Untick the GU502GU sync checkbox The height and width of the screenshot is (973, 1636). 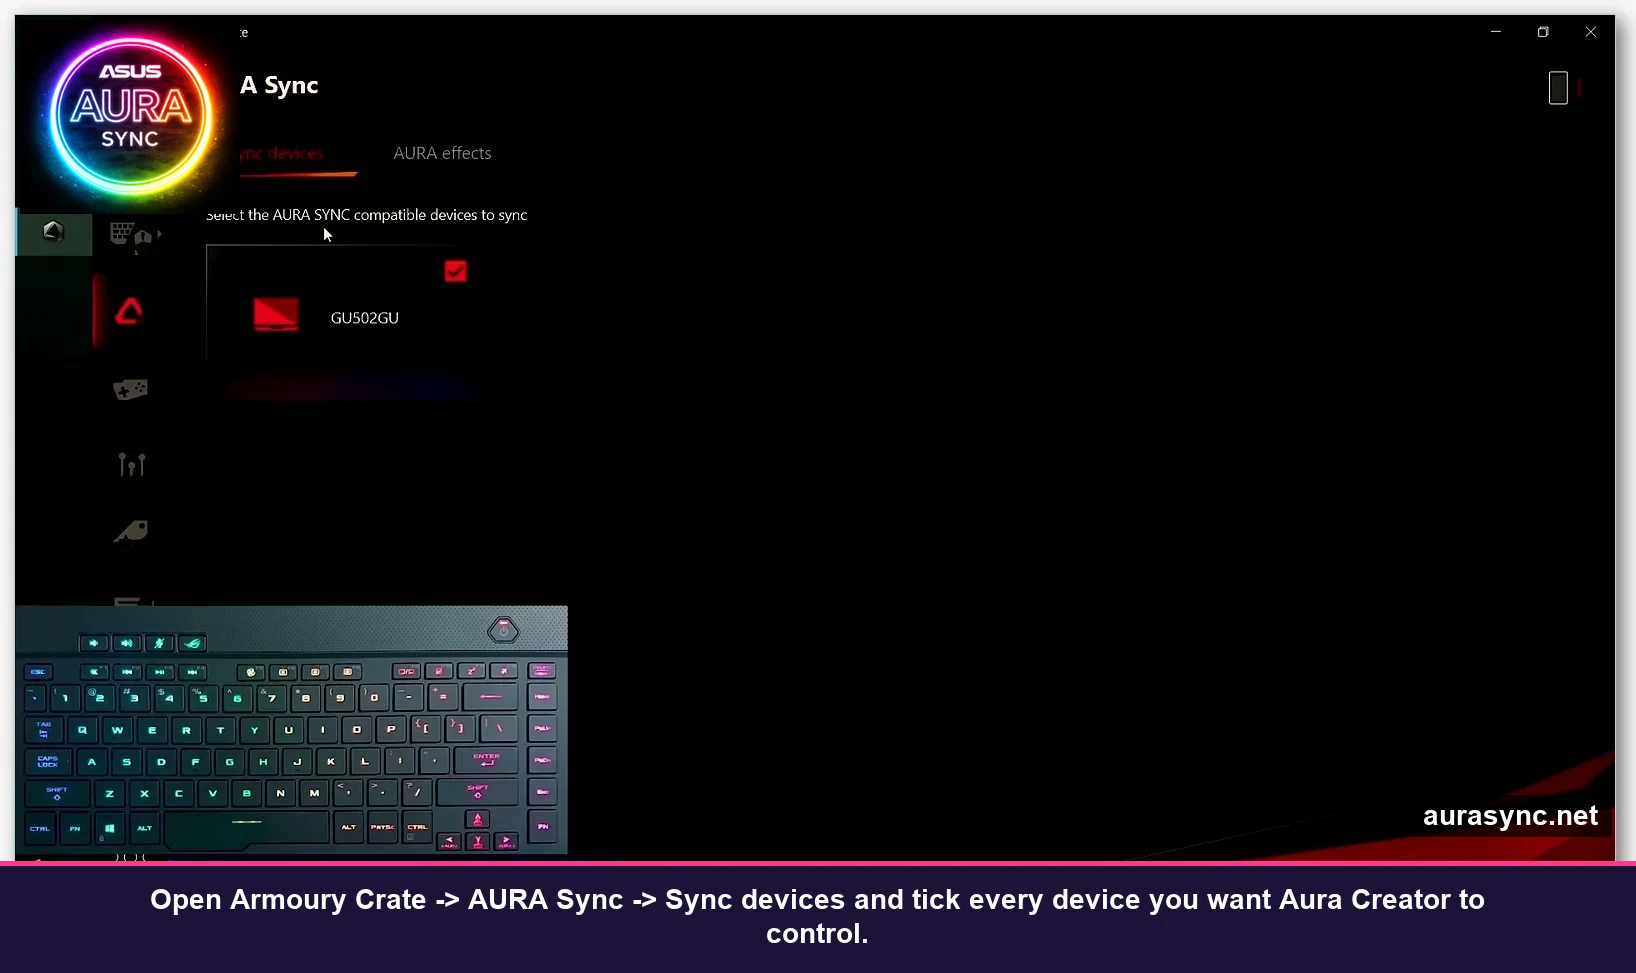[x=455, y=271]
